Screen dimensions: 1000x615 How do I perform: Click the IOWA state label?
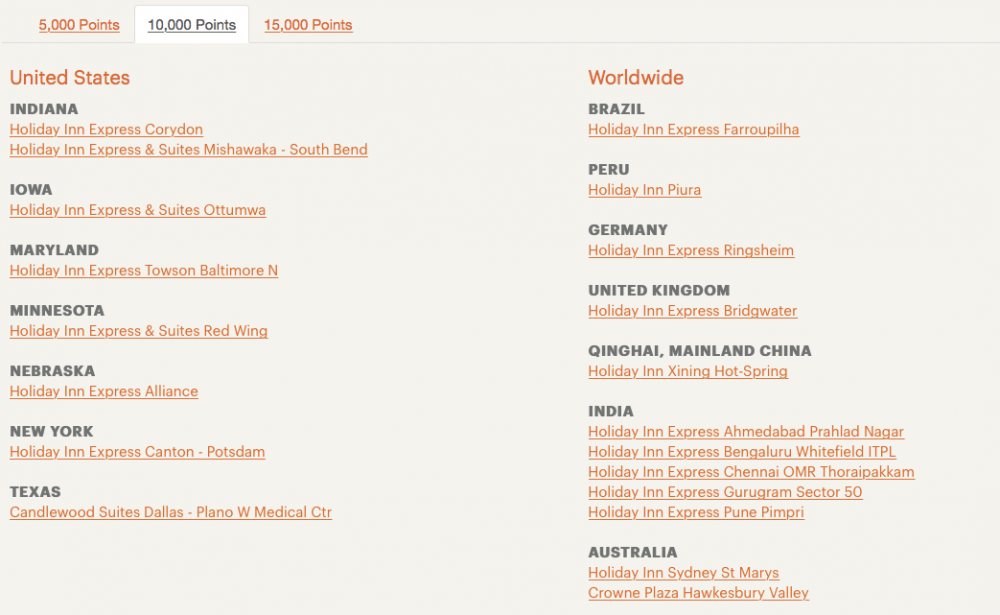tap(31, 190)
